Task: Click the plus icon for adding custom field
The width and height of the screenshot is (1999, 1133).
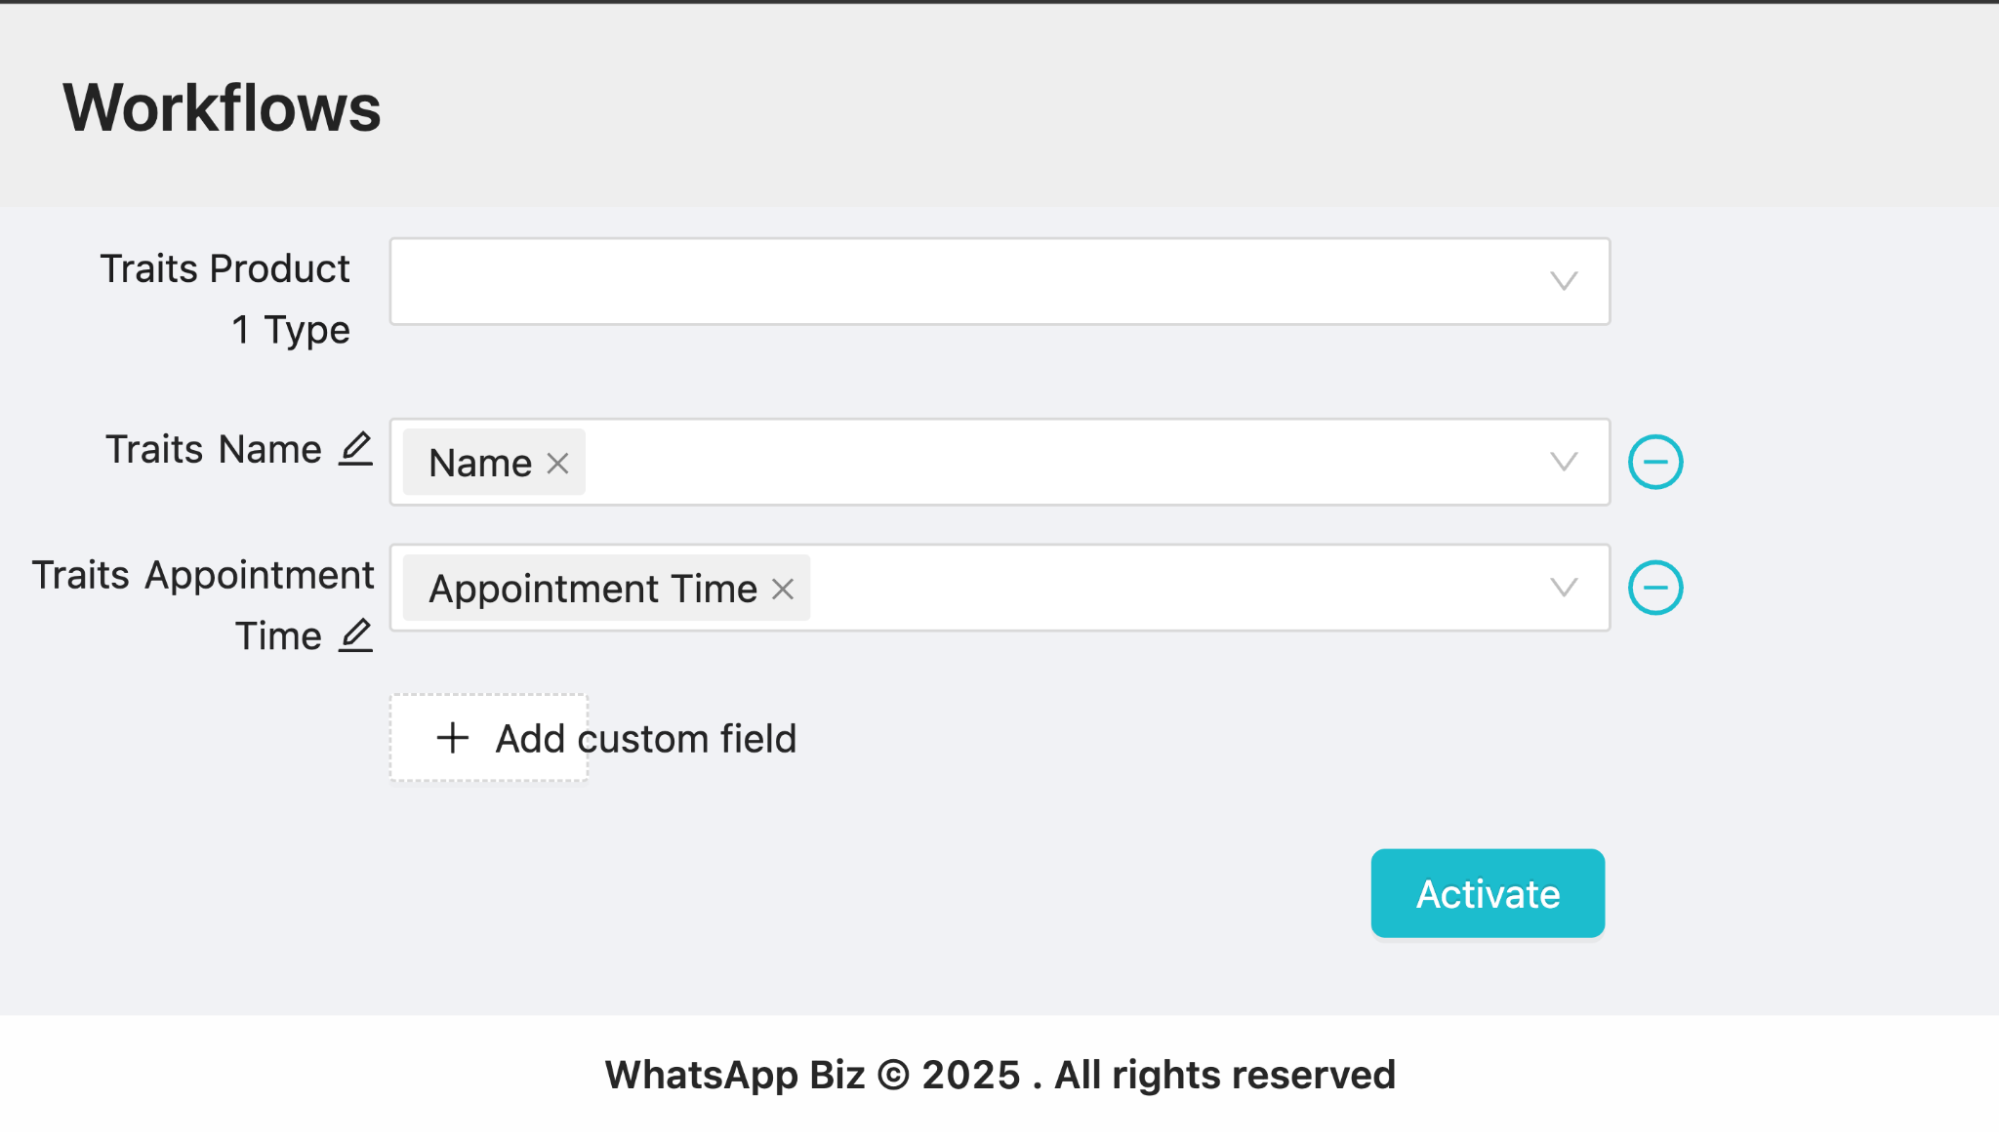Action: pos(453,738)
